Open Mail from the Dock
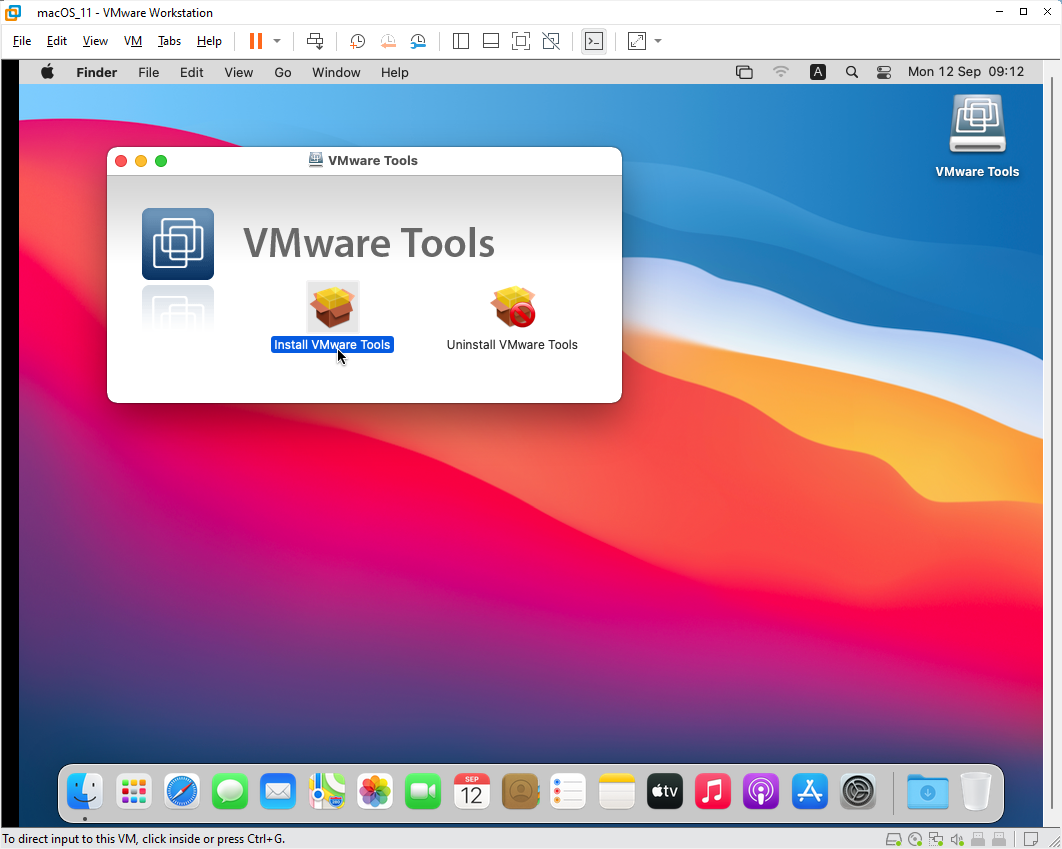 (x=278, y=791)
